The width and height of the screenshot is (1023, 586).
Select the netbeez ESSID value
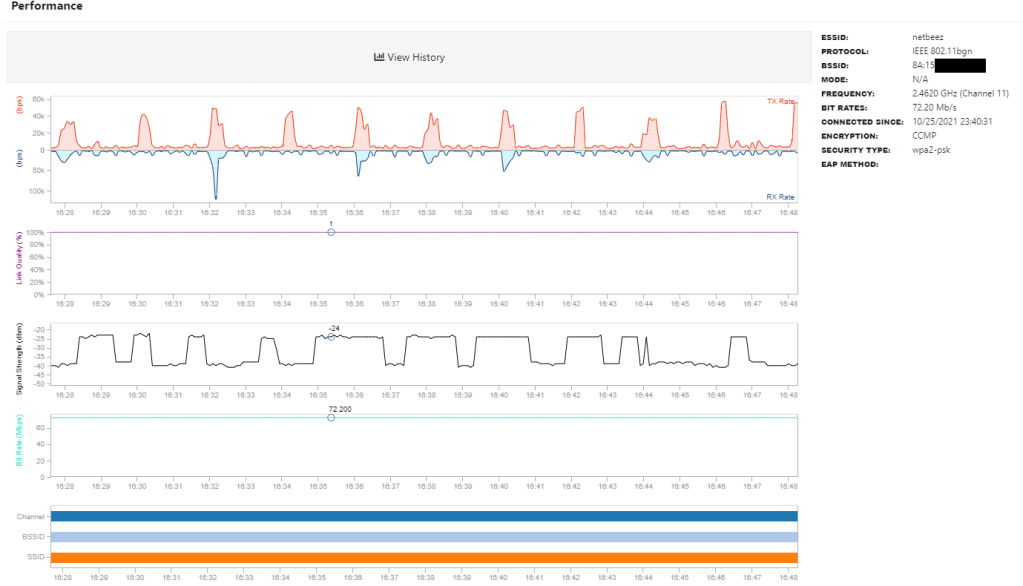[928, 36]
